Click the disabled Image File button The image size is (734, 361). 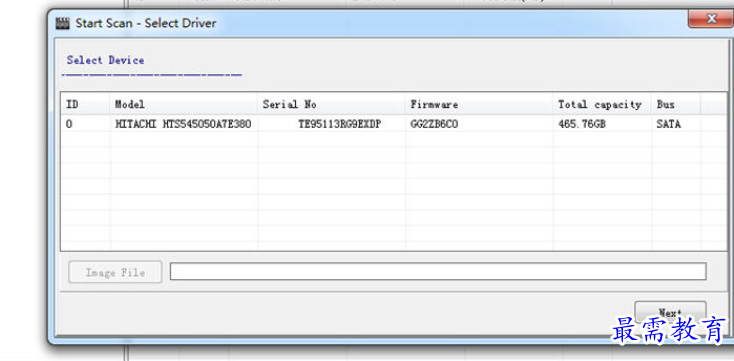coord(115,272)
